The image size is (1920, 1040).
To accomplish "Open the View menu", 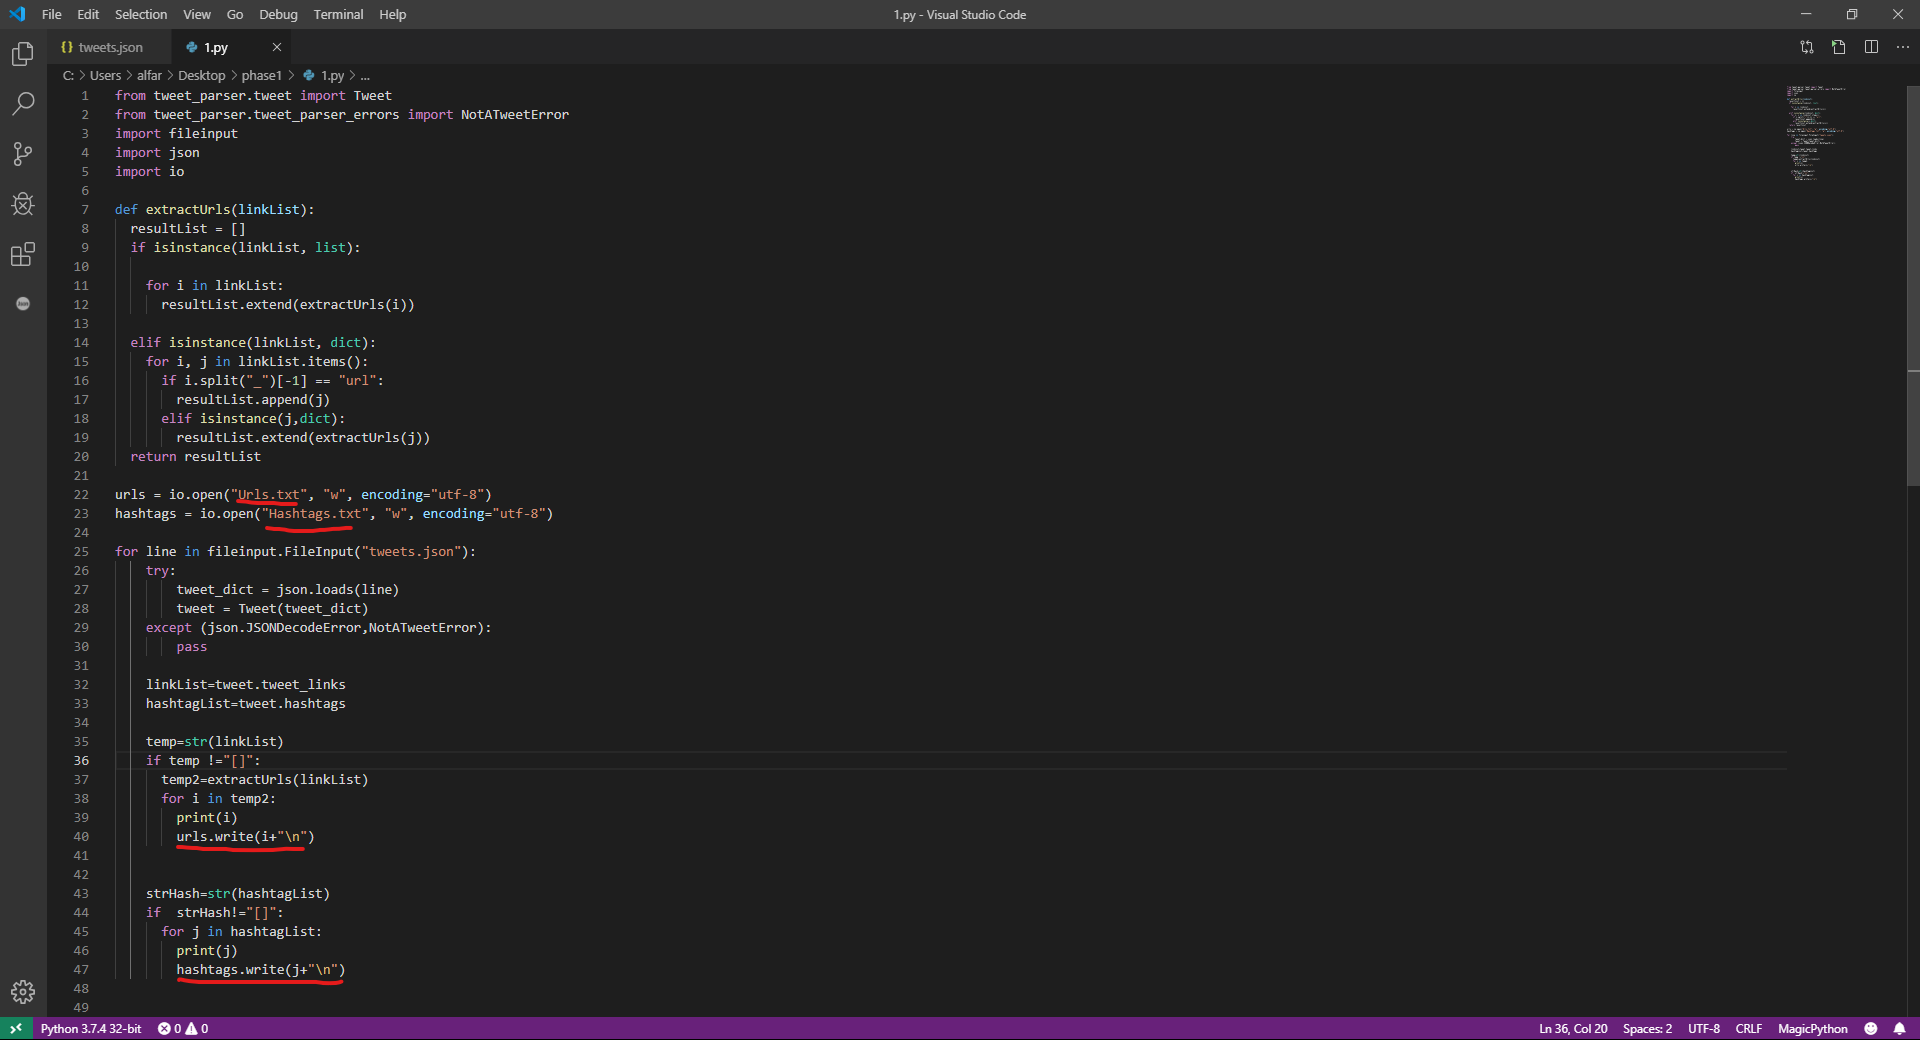I will [x=197, y=14].
